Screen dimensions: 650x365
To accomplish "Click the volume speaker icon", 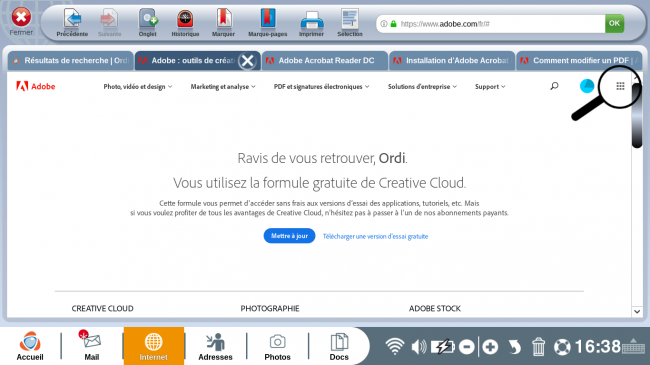I will (x=419, y=347).
